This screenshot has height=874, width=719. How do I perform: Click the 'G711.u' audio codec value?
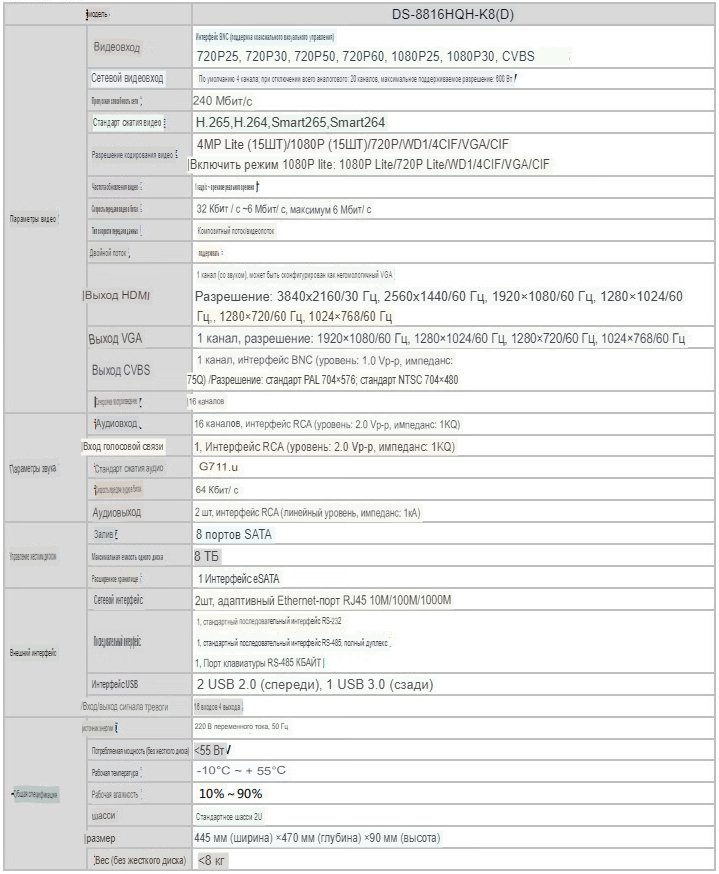tap(218, 467)
